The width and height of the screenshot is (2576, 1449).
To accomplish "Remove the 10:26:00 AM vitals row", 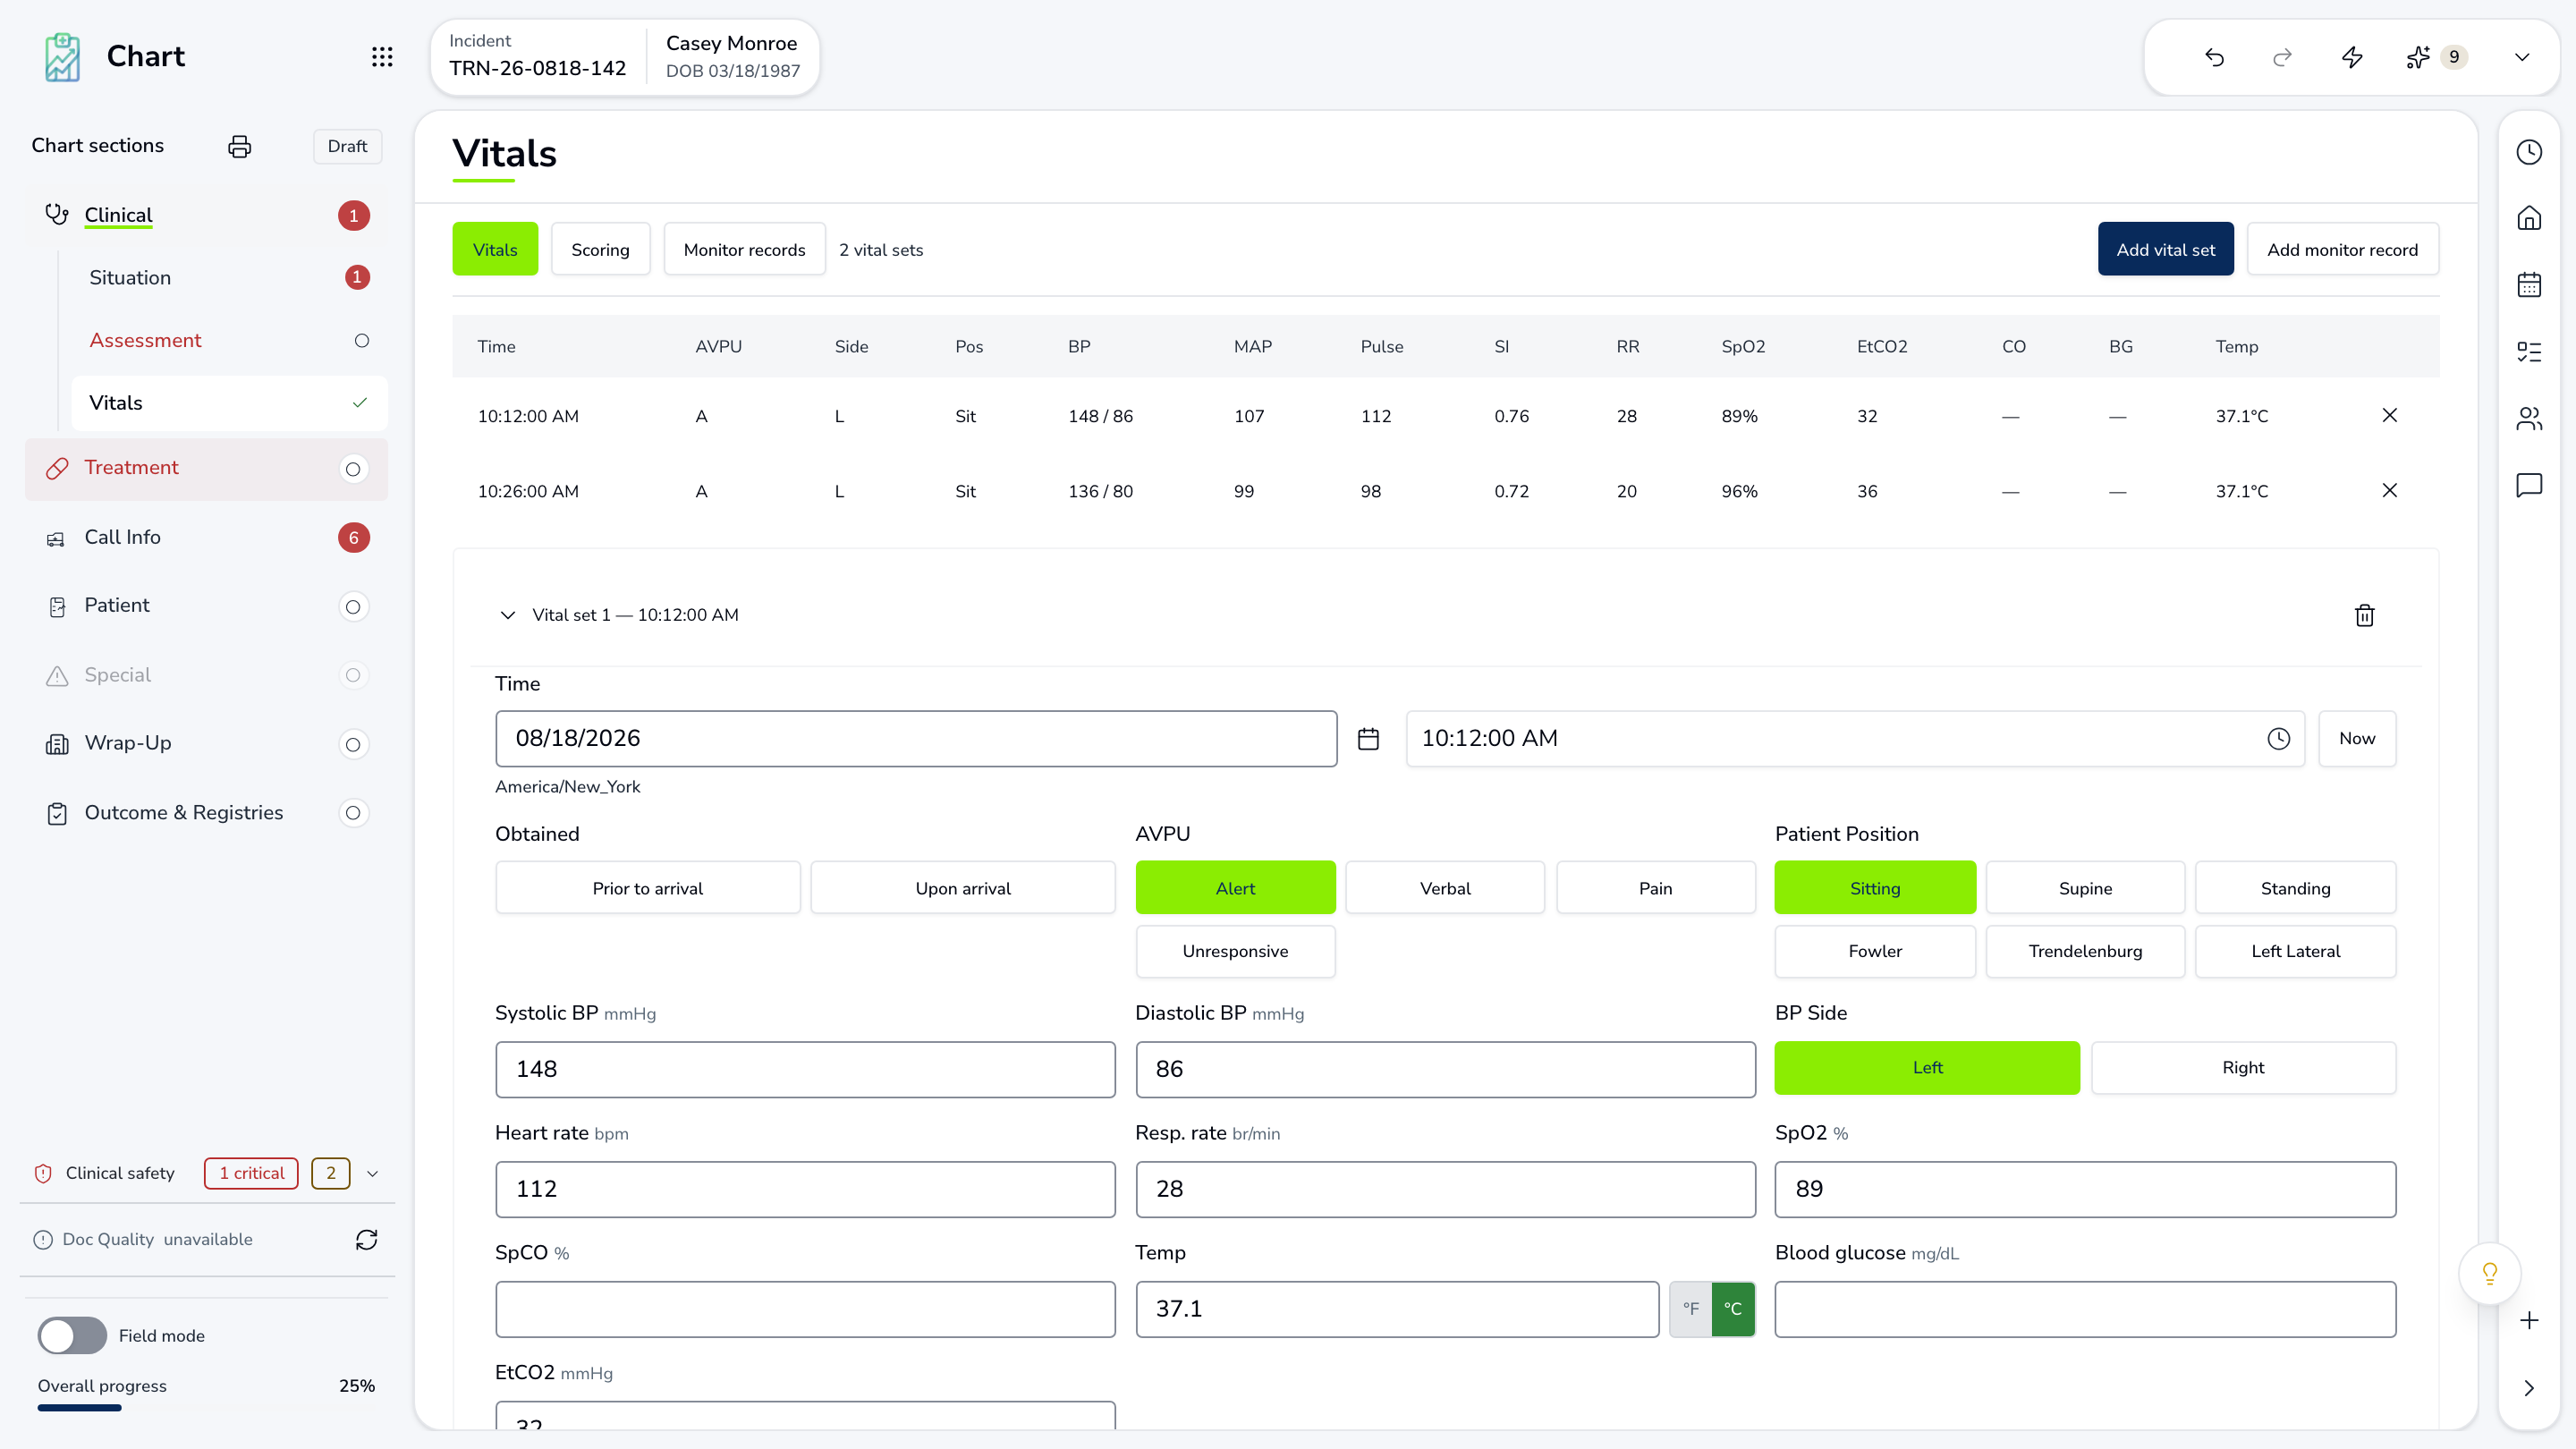I will coord(2389,490).
